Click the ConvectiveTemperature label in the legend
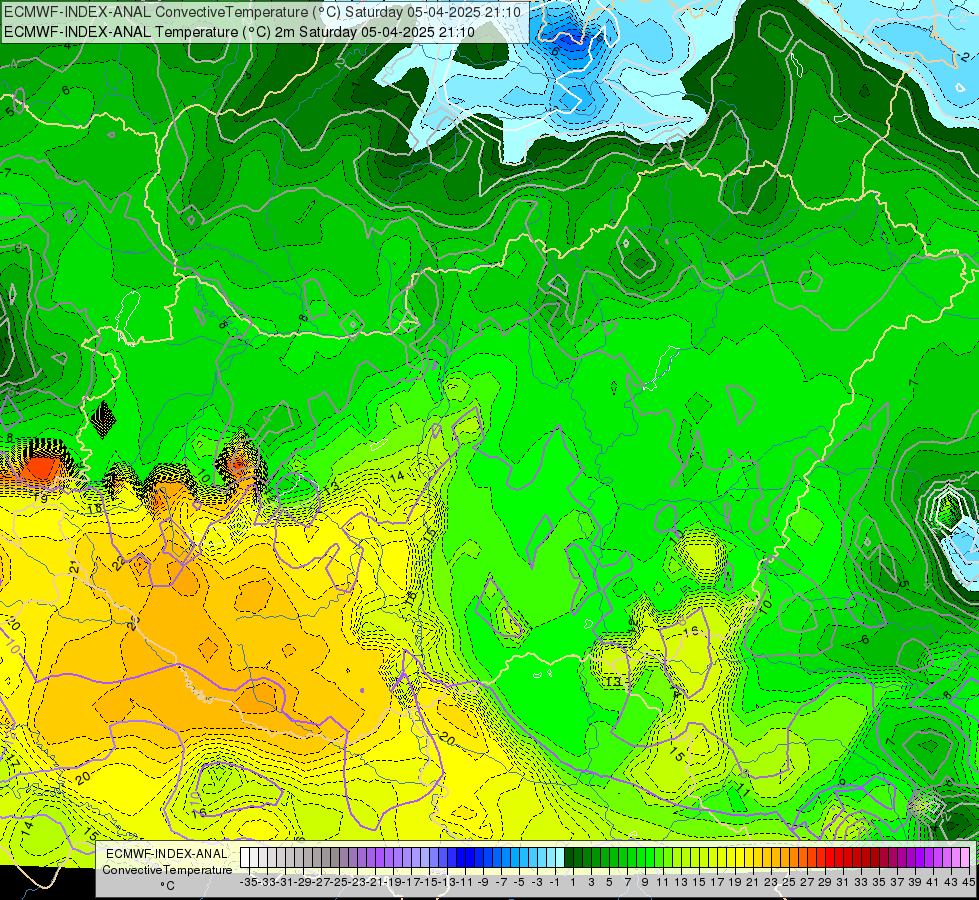The width and height of the screenshot is (979, 900). pyautogui.click(x=167, y=869)
